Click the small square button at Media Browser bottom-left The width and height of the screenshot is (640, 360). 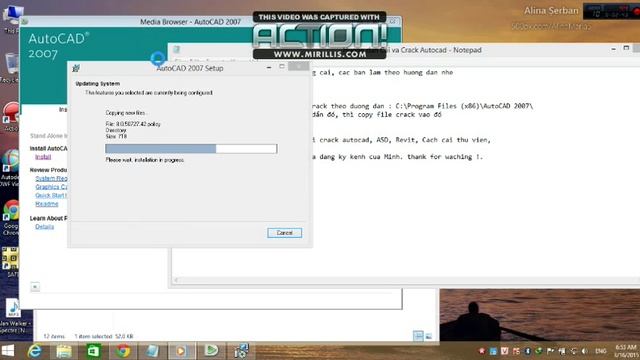35,287
